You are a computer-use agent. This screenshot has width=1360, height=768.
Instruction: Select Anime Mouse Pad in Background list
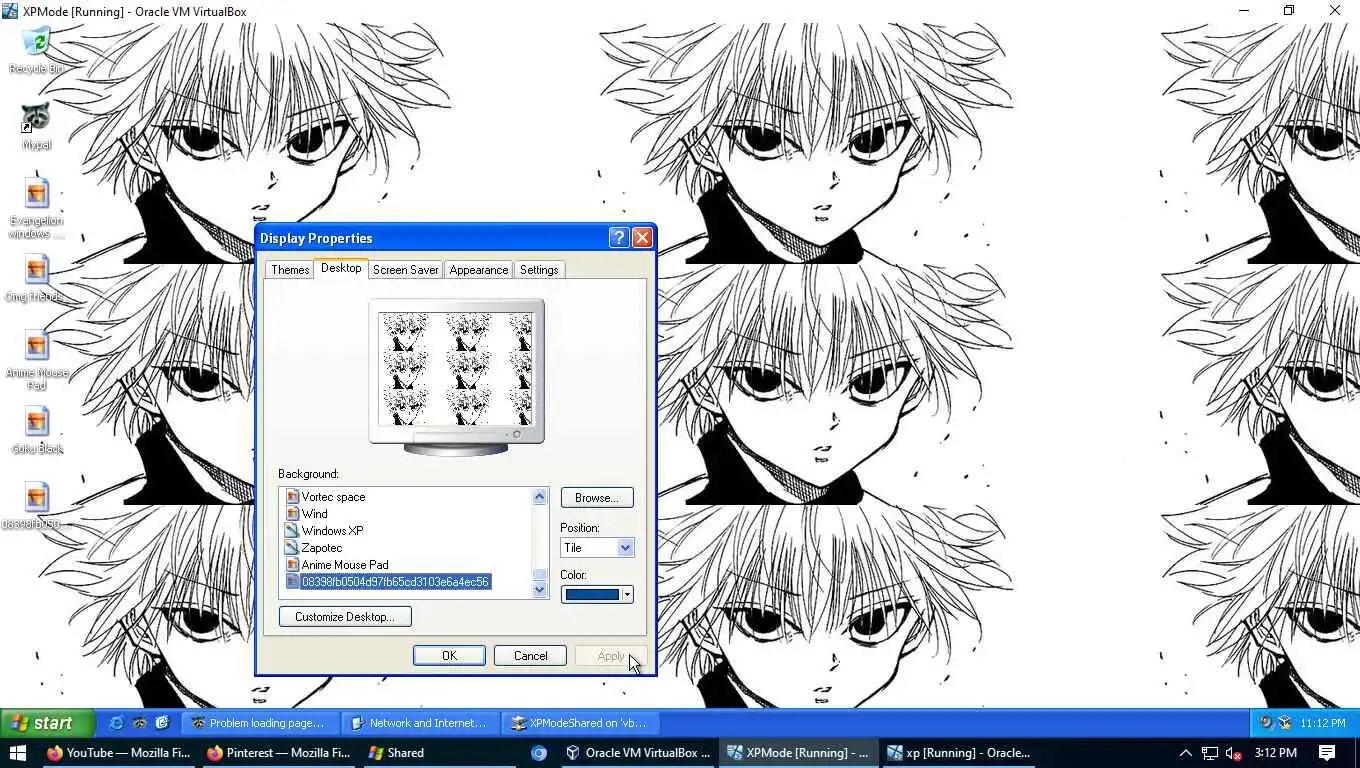[x=345, y=565]
